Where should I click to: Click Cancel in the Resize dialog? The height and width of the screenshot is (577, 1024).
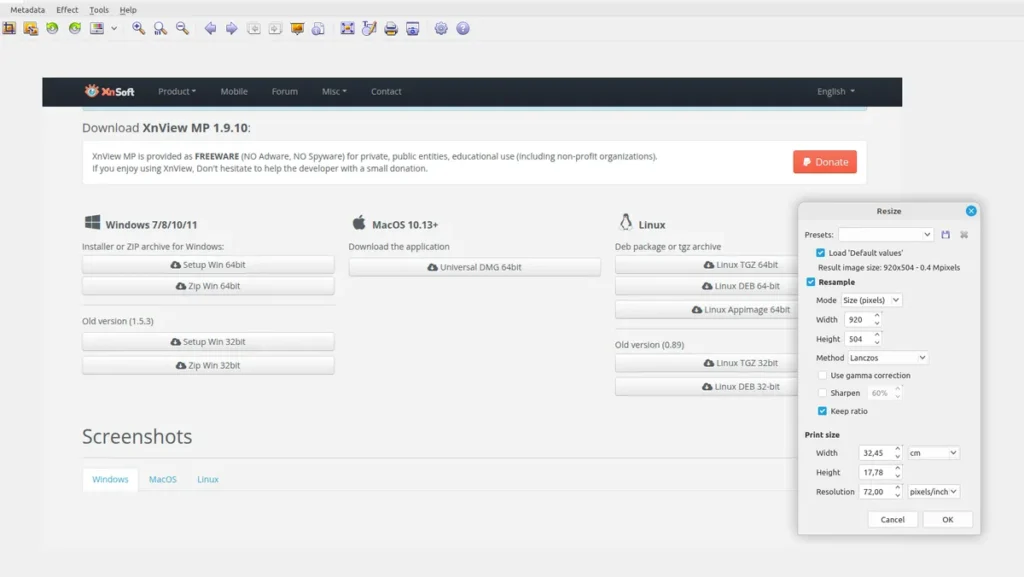892,520
